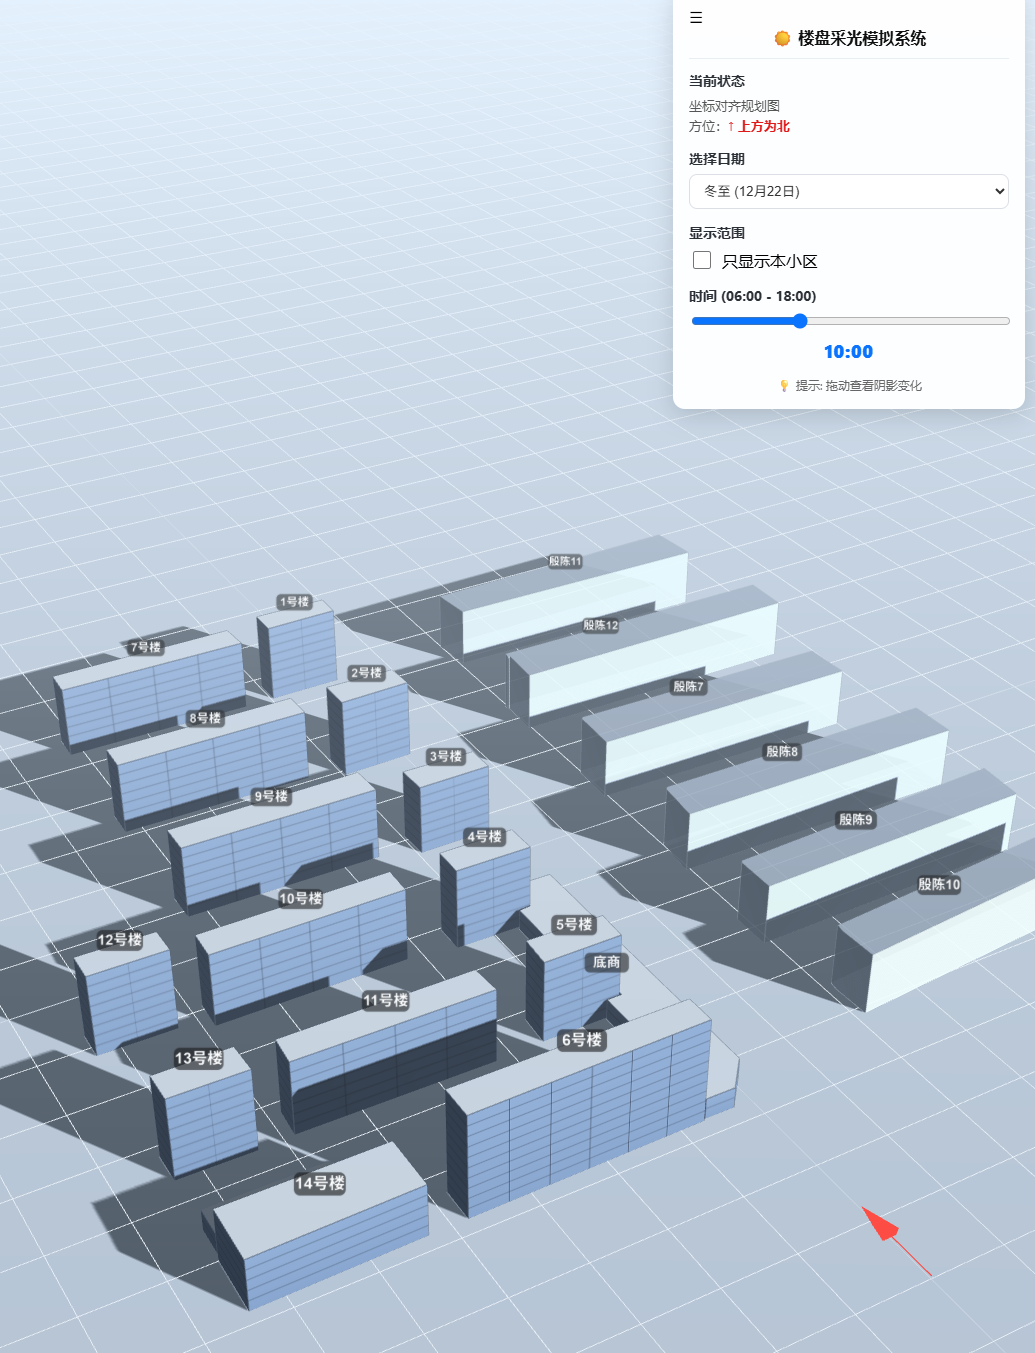Click the time slider track near 18:00
1035x1353 pixels.
pos(1005,321)
